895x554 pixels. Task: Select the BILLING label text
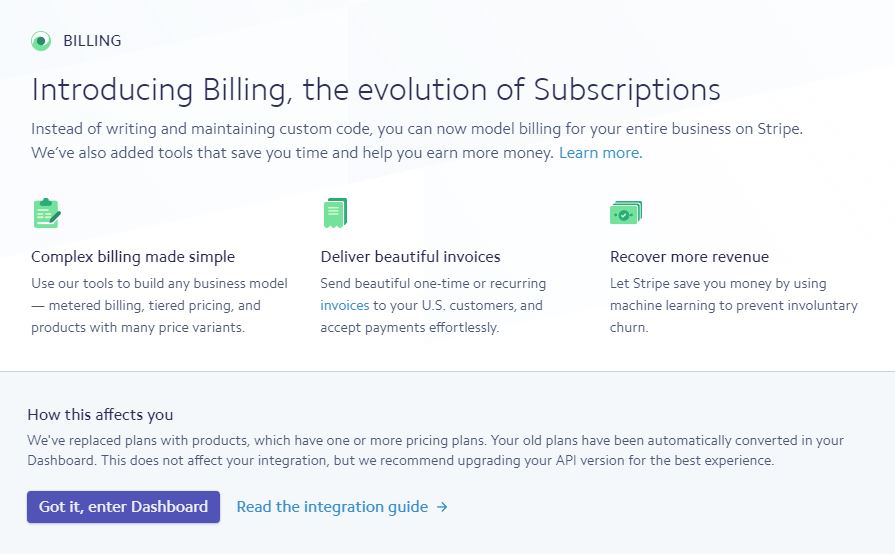[x=92, y=41]
